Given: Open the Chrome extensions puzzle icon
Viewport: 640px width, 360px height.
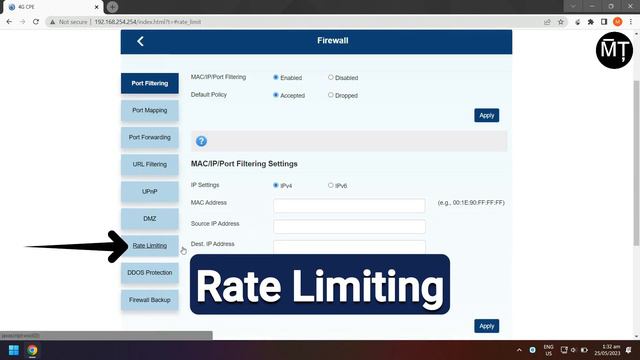Looking at the screenshot, I should pyautogui.click(x=591, y=22).
